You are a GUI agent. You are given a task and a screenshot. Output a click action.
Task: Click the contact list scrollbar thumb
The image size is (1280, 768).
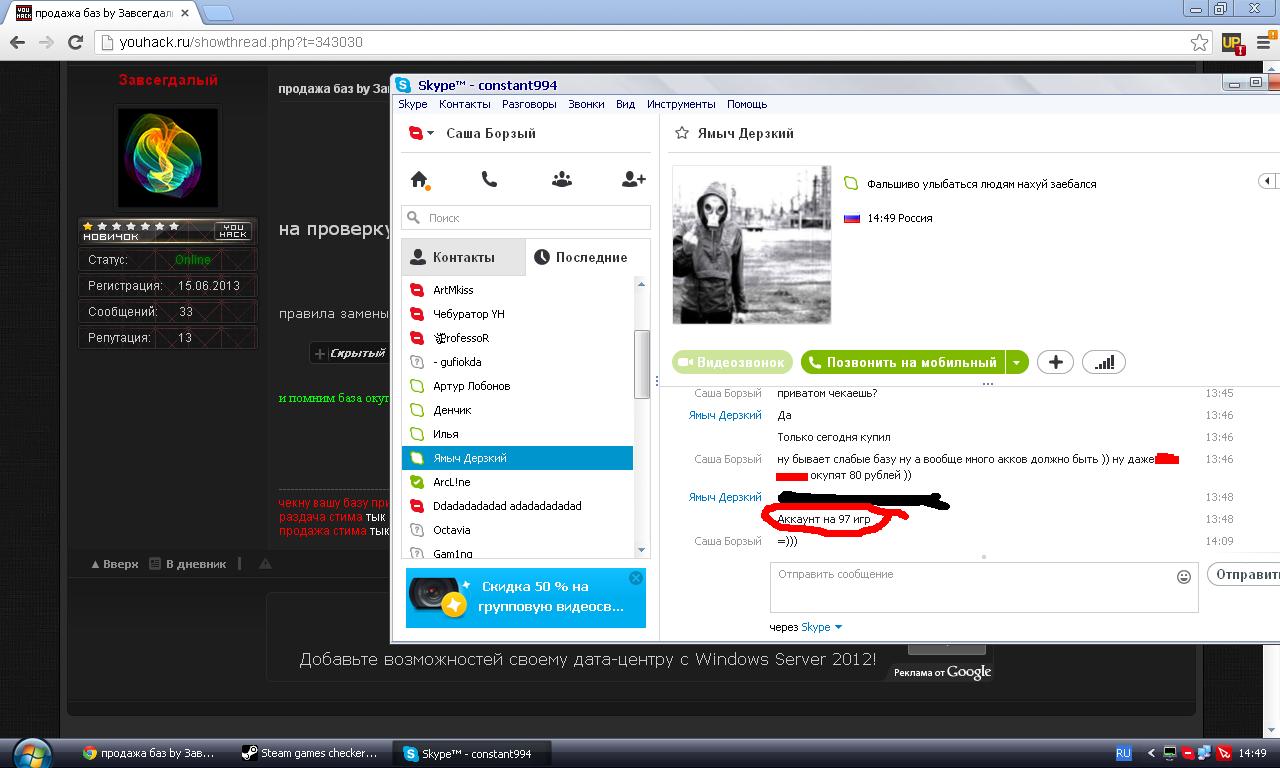tap(642, 364)
